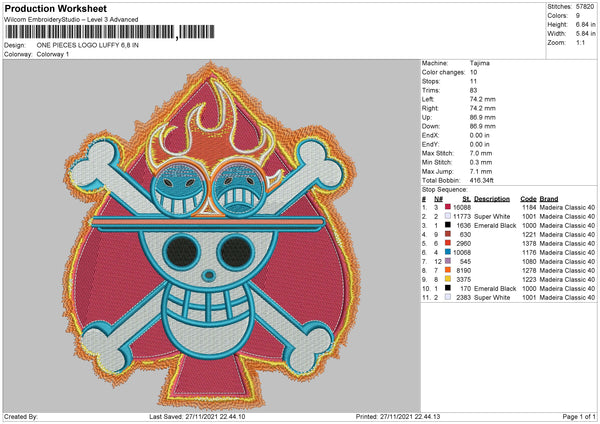Click 'Emerald Black' in the 170-stitch row
The width and height of the screenshot is (600, 424).
pyautogui.click(x=495, y=288)
